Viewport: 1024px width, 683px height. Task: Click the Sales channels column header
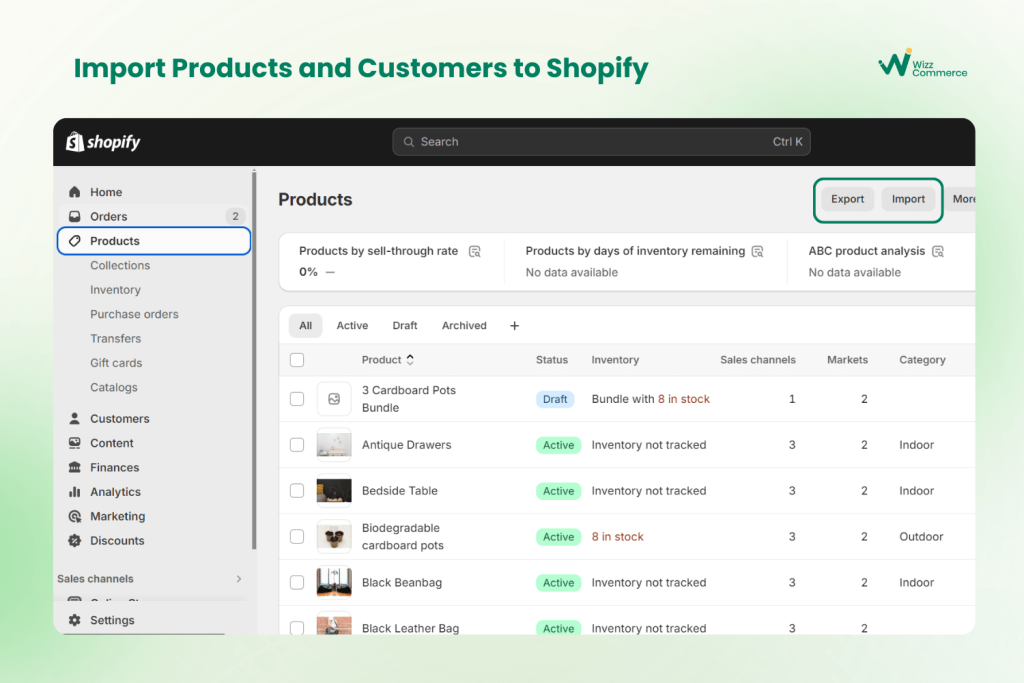pos(758,360)
